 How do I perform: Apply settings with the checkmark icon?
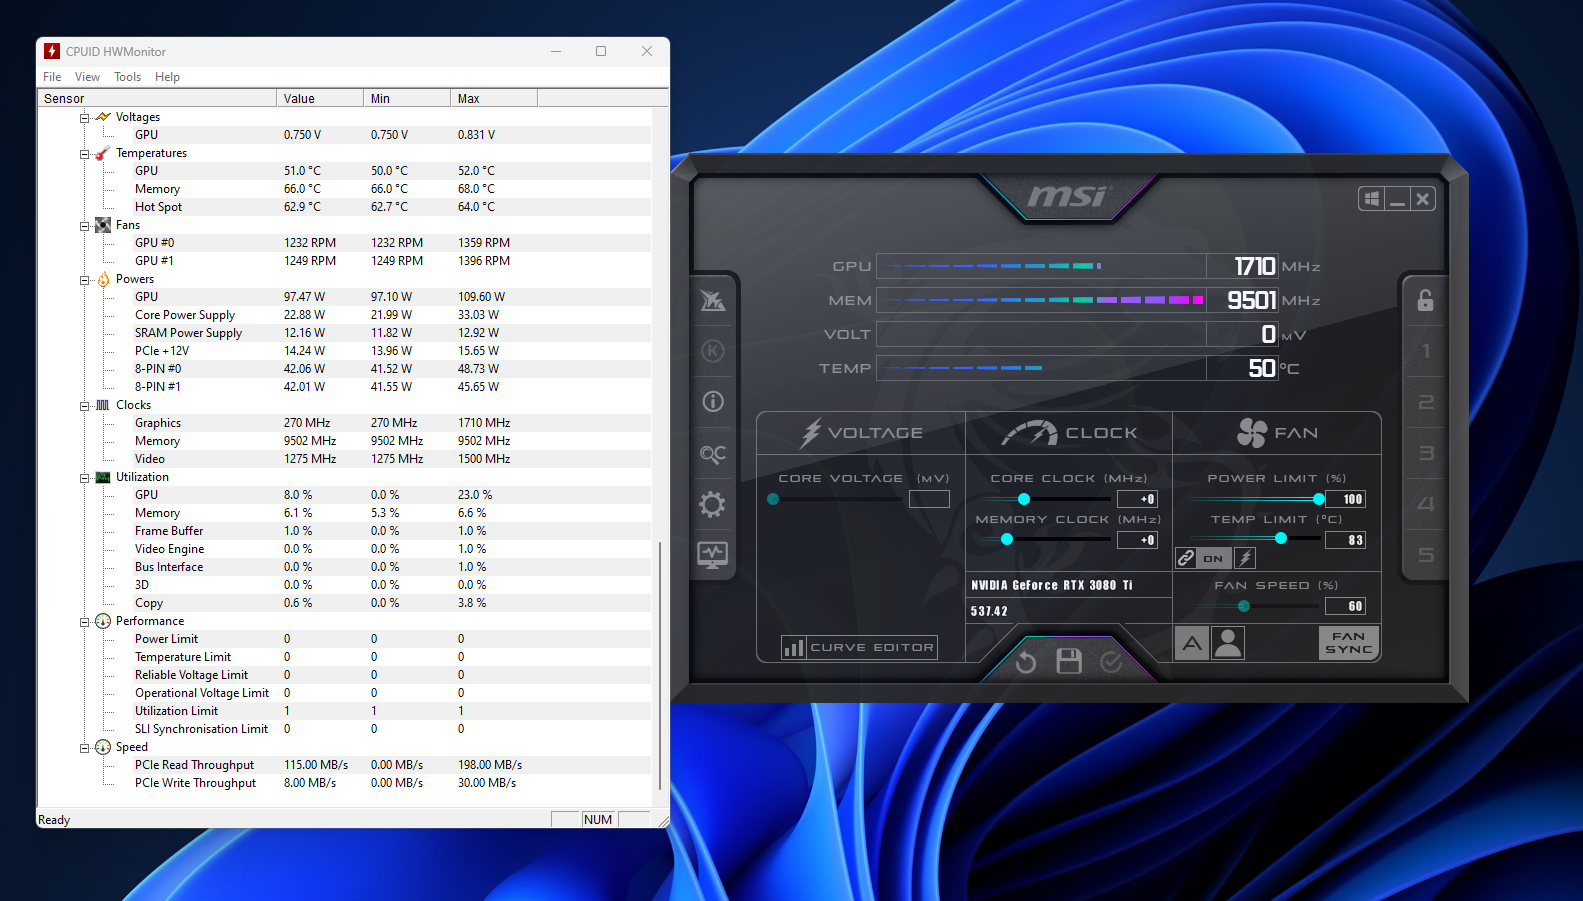(x=1111, y=662)
